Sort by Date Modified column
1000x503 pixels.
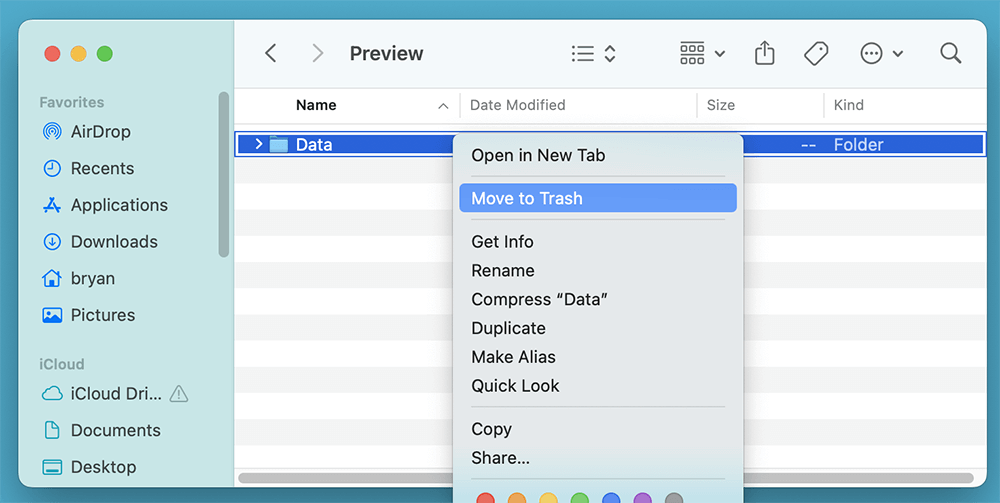[518, 105]
